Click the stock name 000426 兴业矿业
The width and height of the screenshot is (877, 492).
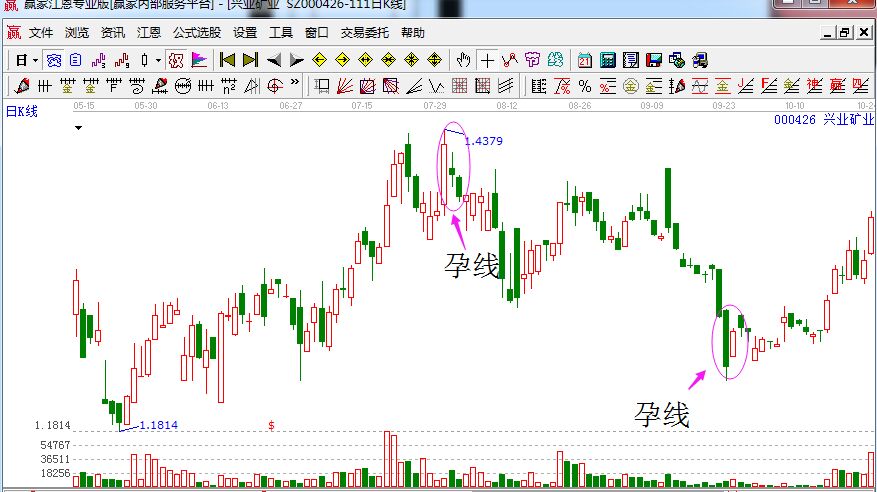click(824, 119)
